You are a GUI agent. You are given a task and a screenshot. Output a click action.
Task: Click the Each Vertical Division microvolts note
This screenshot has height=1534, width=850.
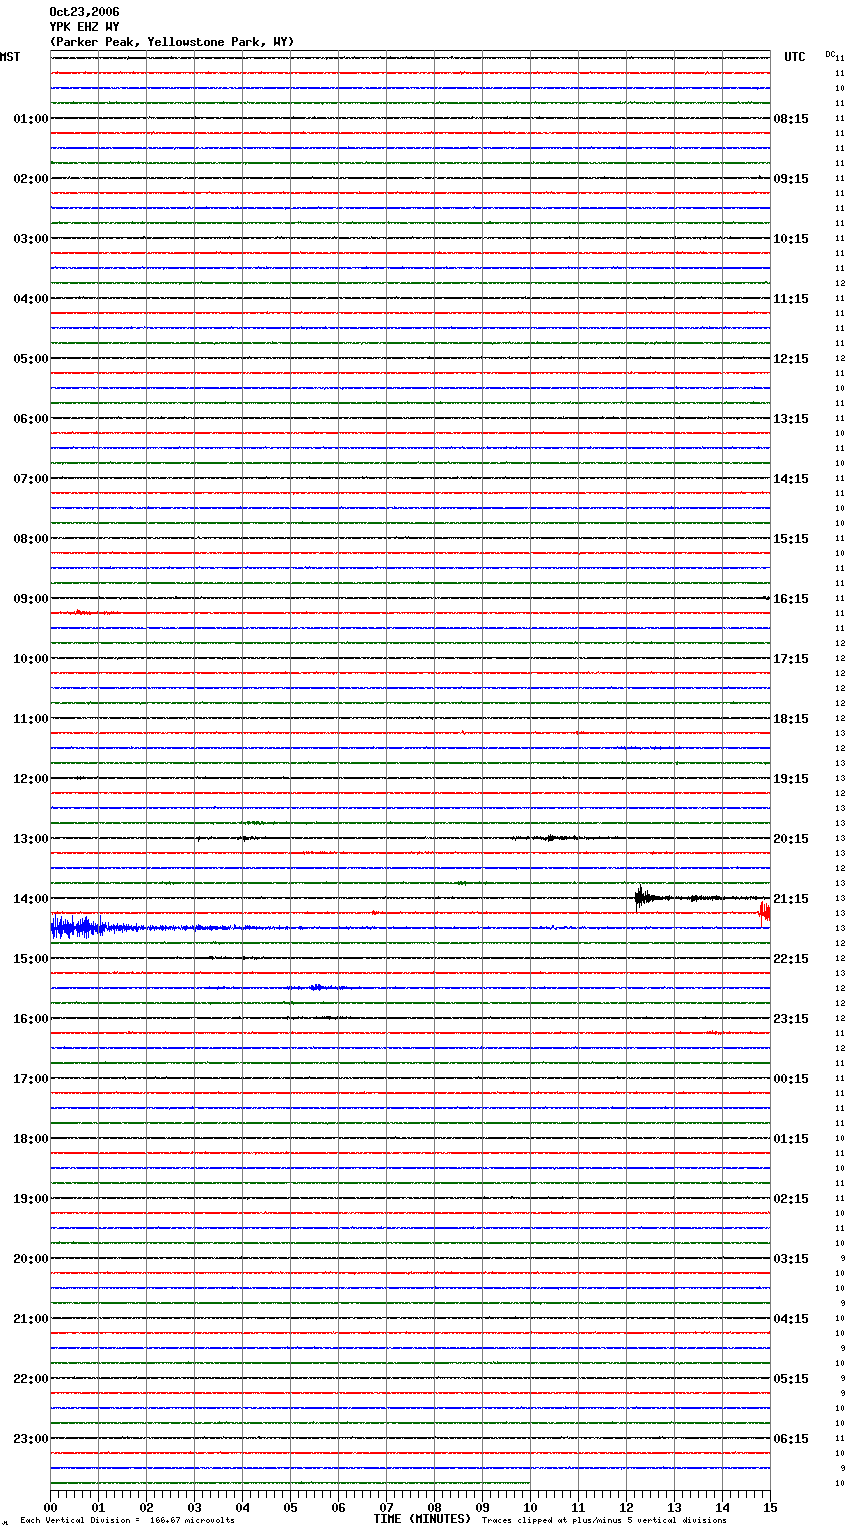(127, 1521)
